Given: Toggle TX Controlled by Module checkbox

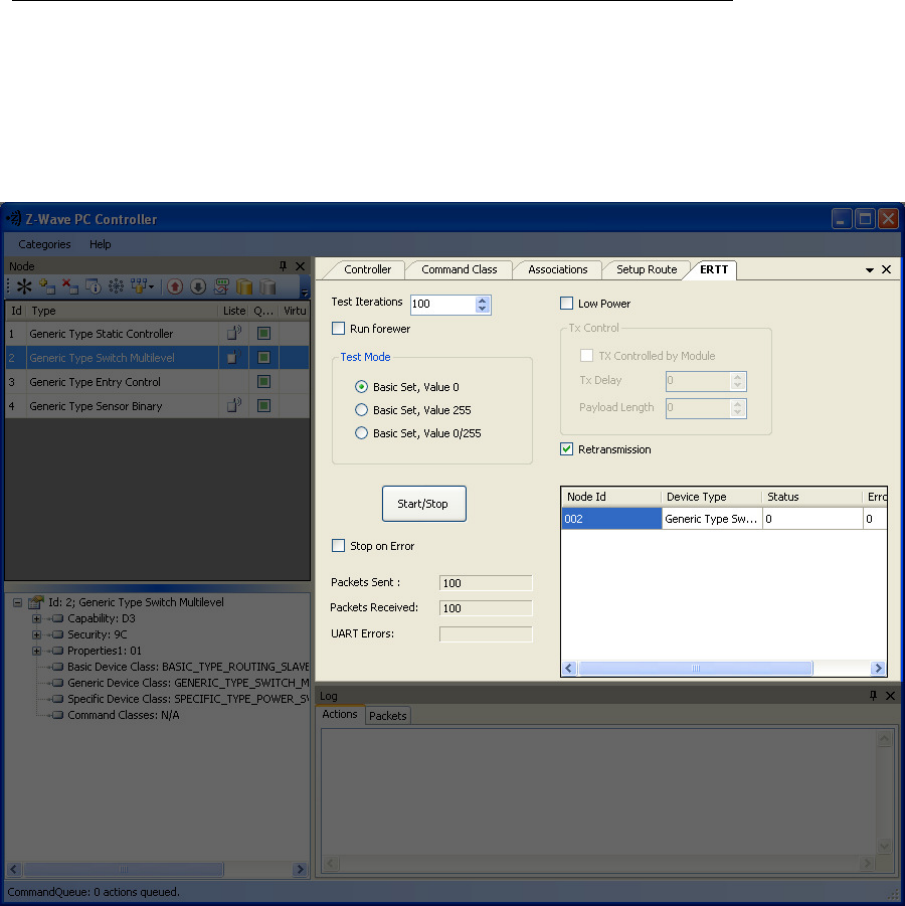Looking at the screenshot, I should [587, 355].
